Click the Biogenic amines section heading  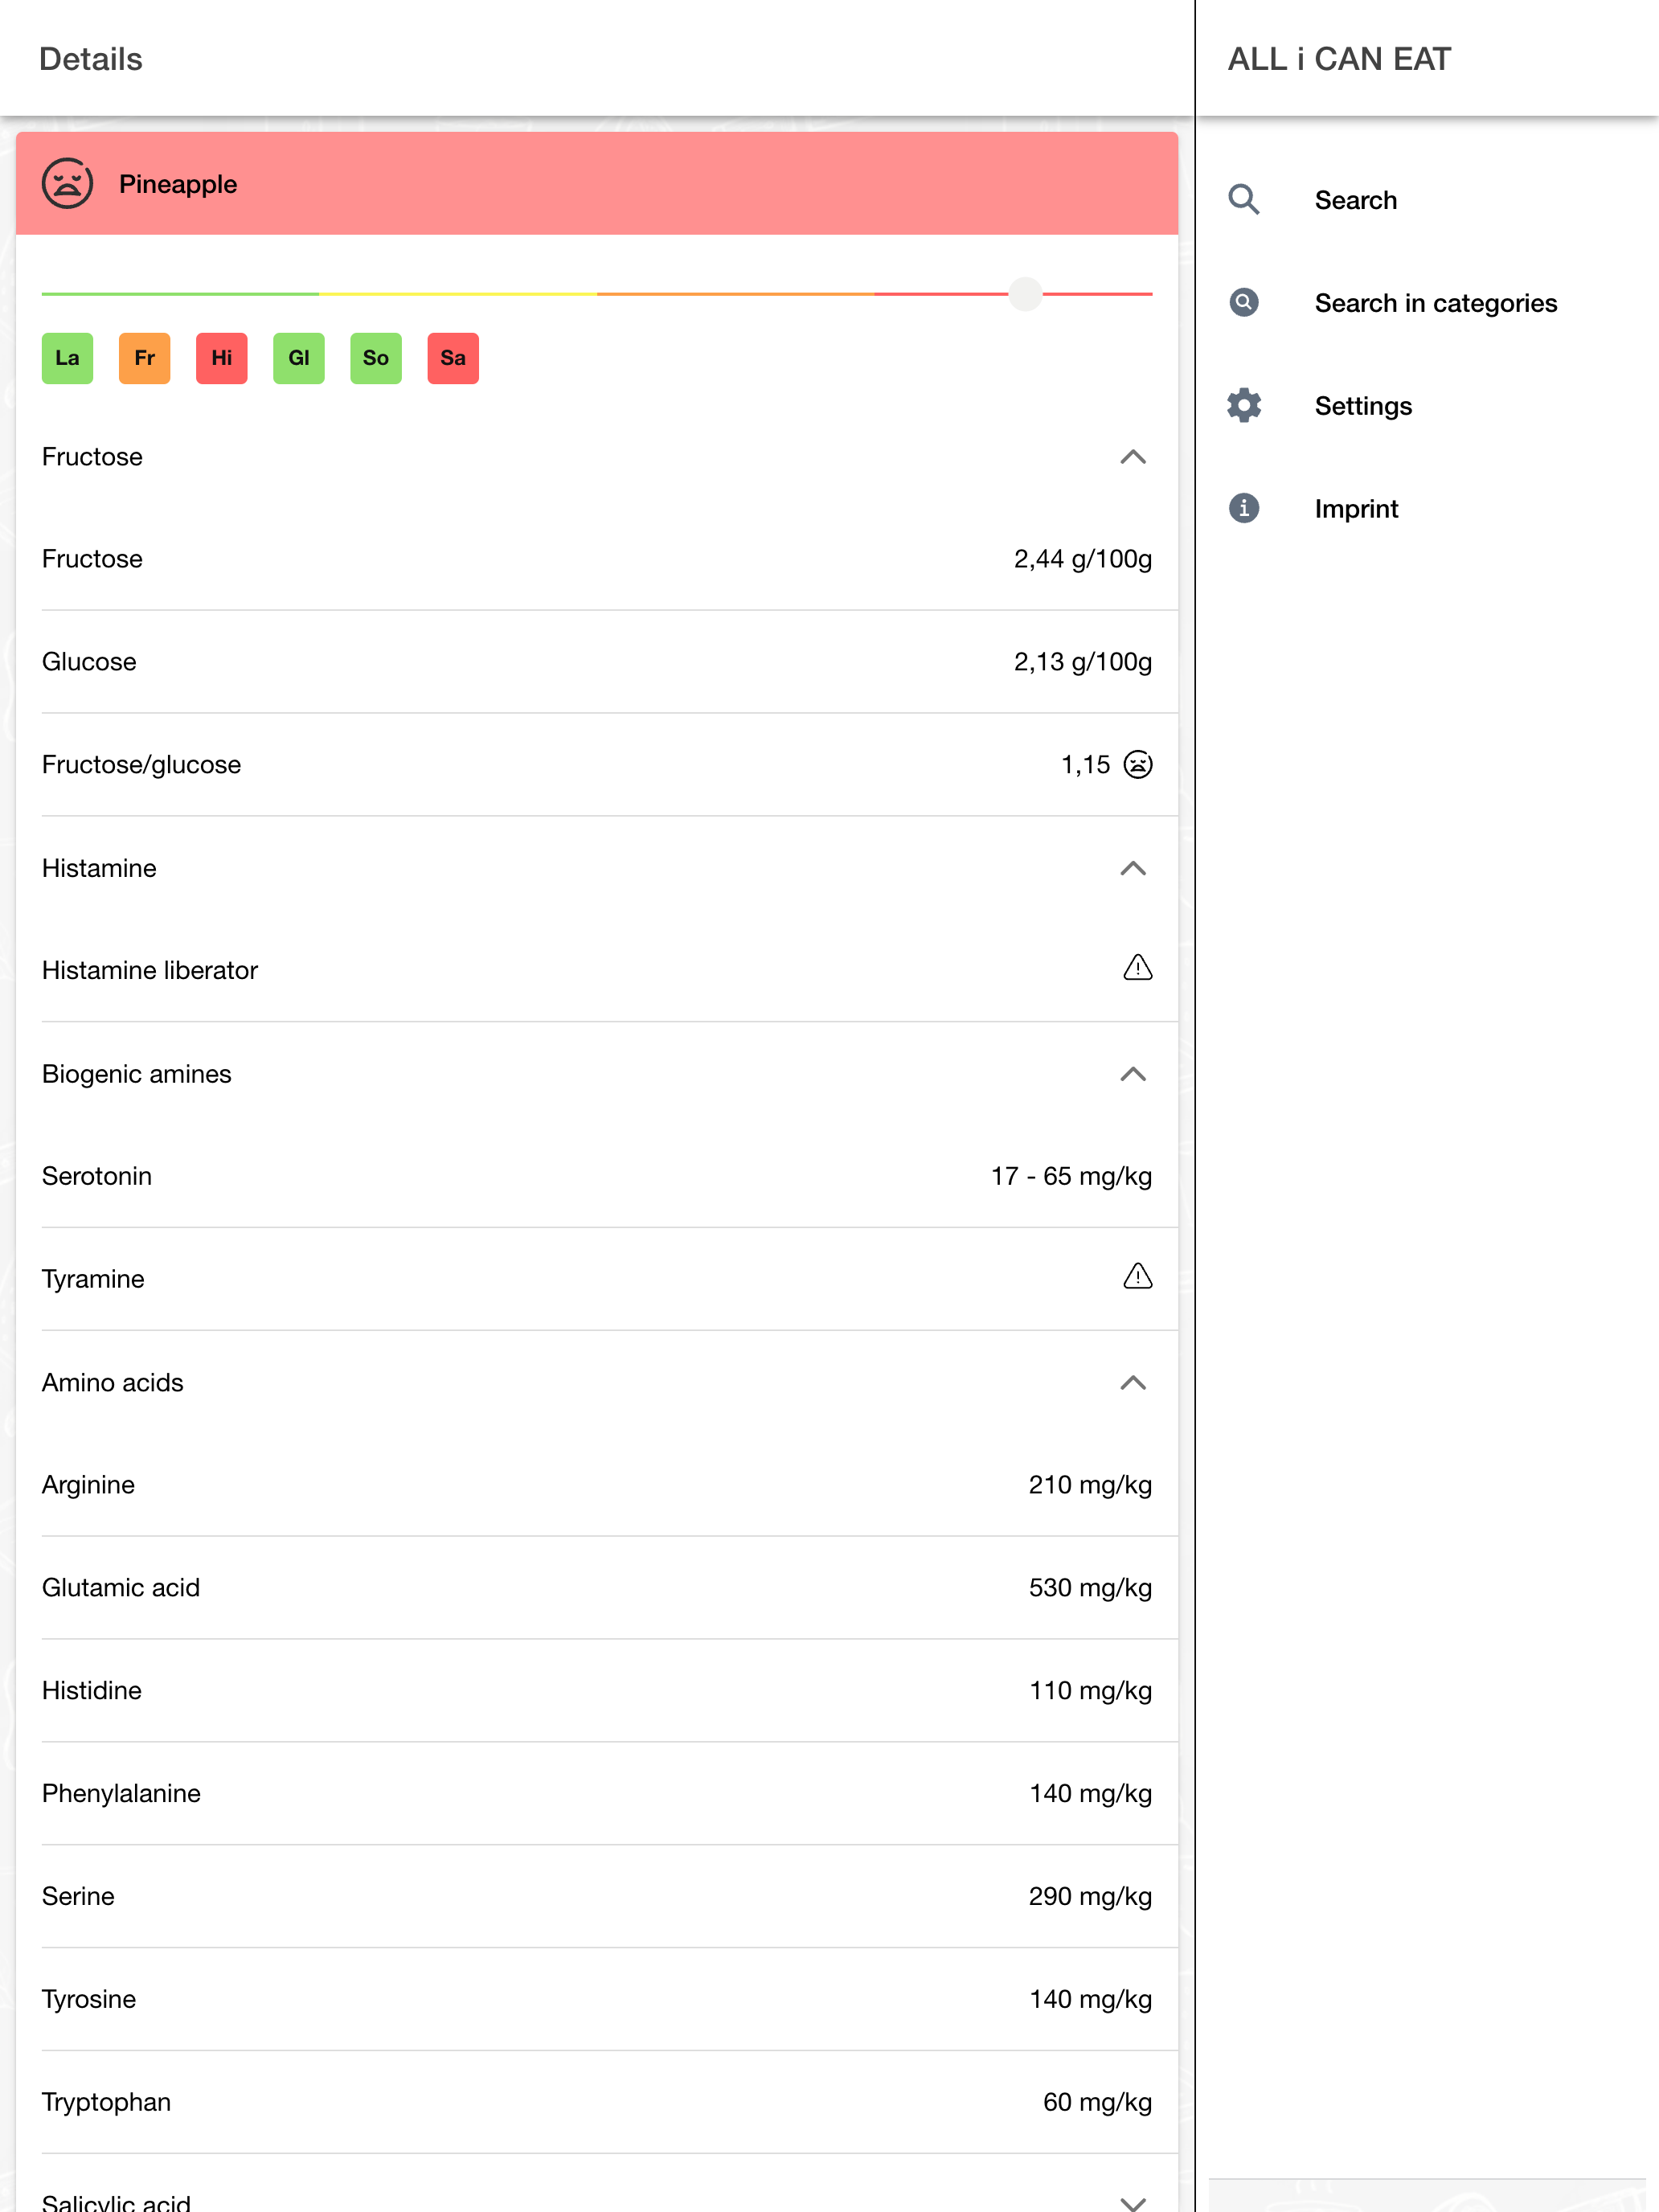pyautogui.click(x=137, y=1074)
